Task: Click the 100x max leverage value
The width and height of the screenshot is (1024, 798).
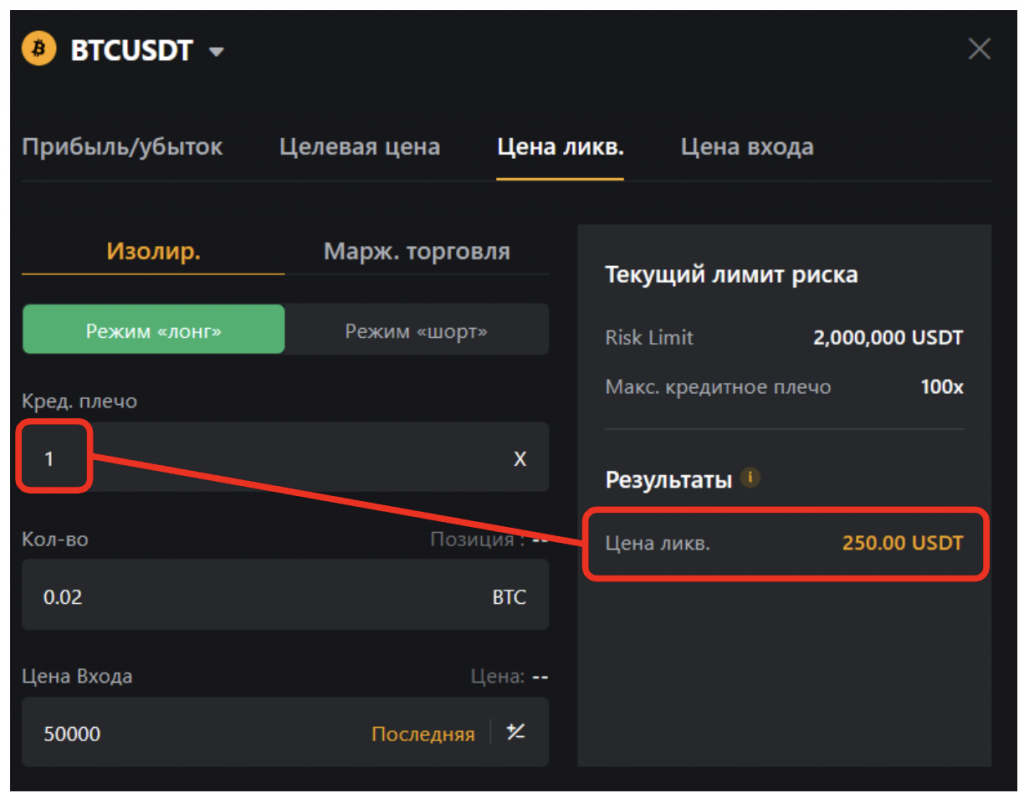Action: pos(942,387)
